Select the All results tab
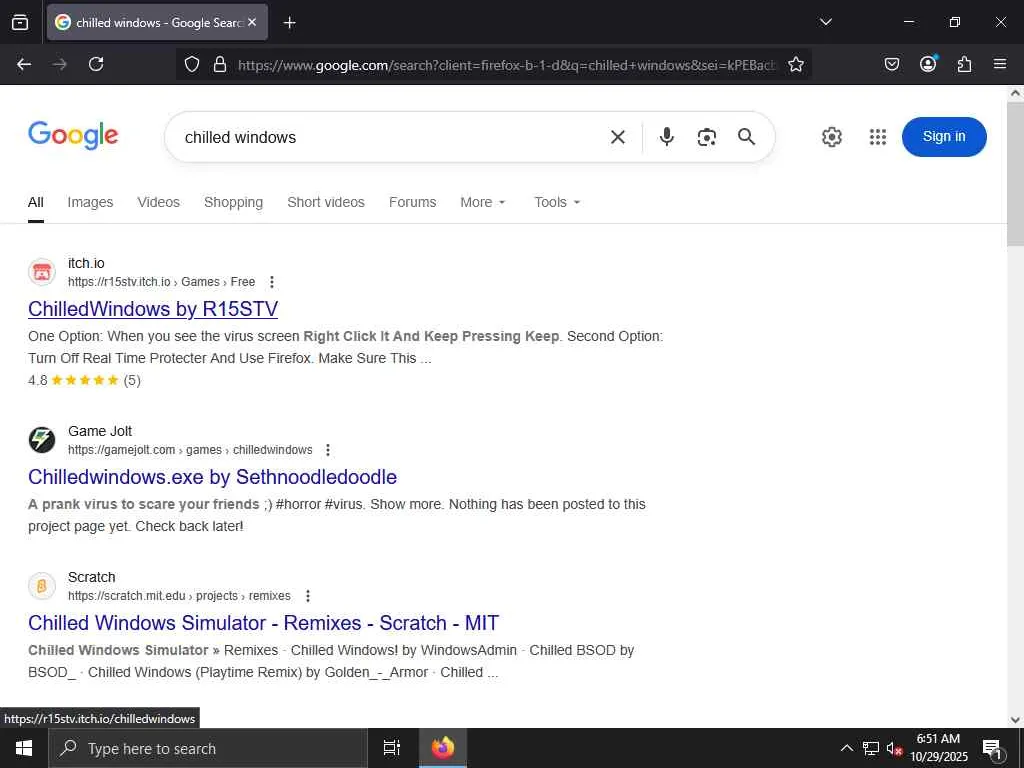The width and height of the screenshot is (1024, 768). tap(36, 202)
